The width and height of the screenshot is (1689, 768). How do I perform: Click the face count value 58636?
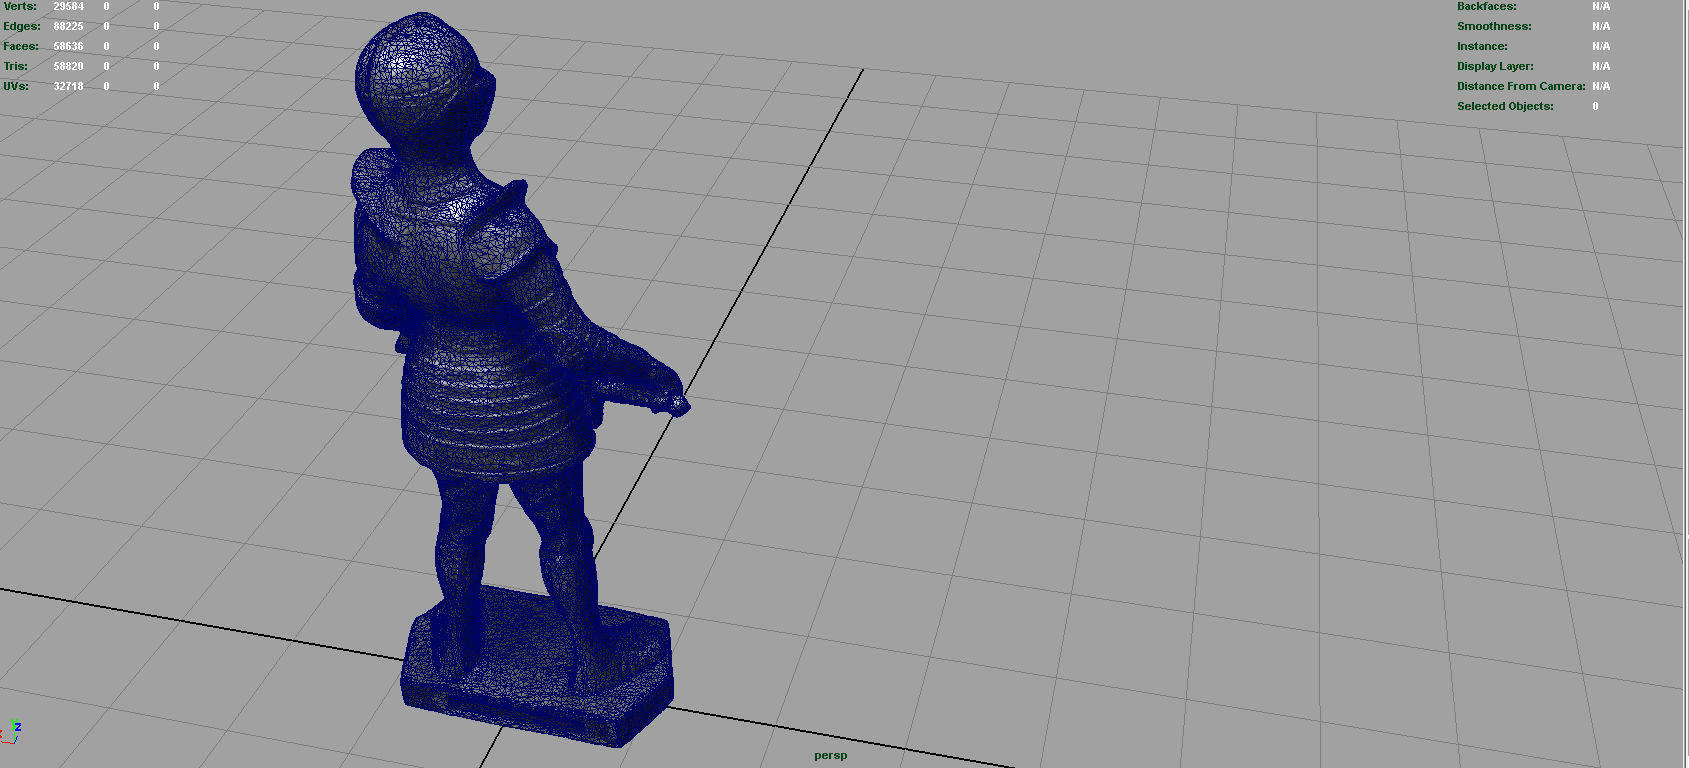(x=68, y=46)
